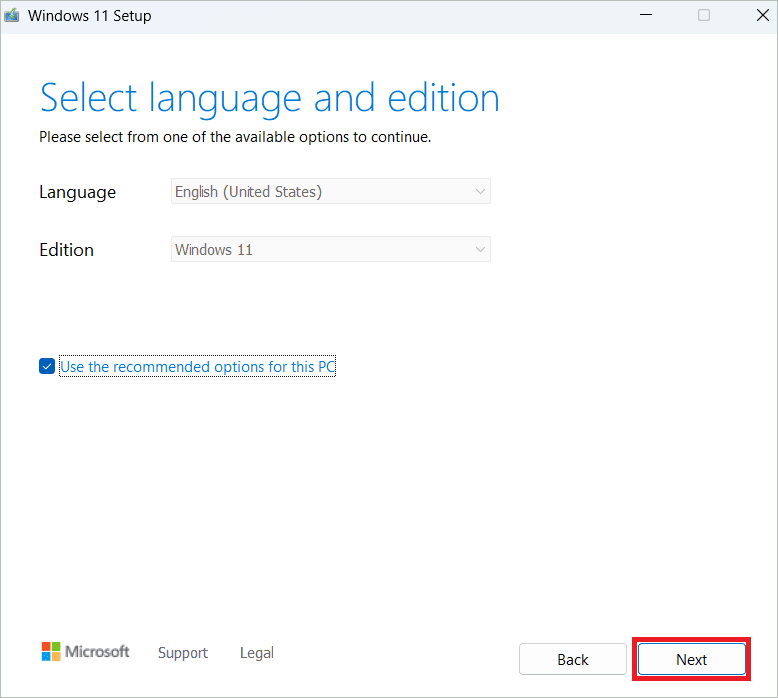Click the 'Windows 11 Setup' title text
778x698 pixels.
pyautogui.click(x=89, y=16)
